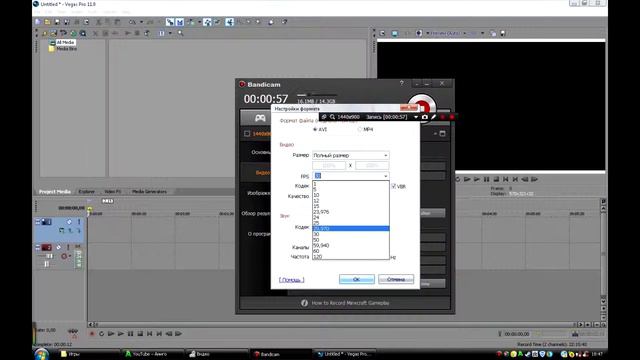The width and height of the screenshot is (640, 360).
Task: Click Play in Vegas timeline transport
Action: 121,334
